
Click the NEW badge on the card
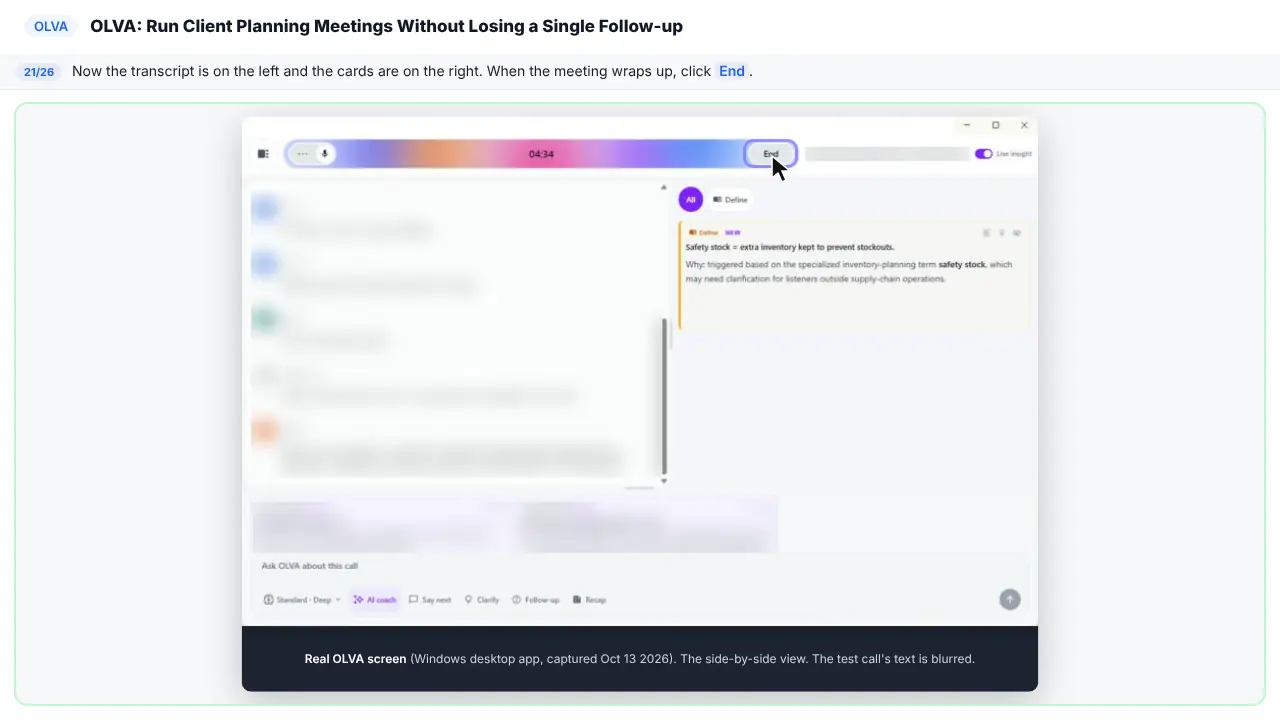coord(733,233)
